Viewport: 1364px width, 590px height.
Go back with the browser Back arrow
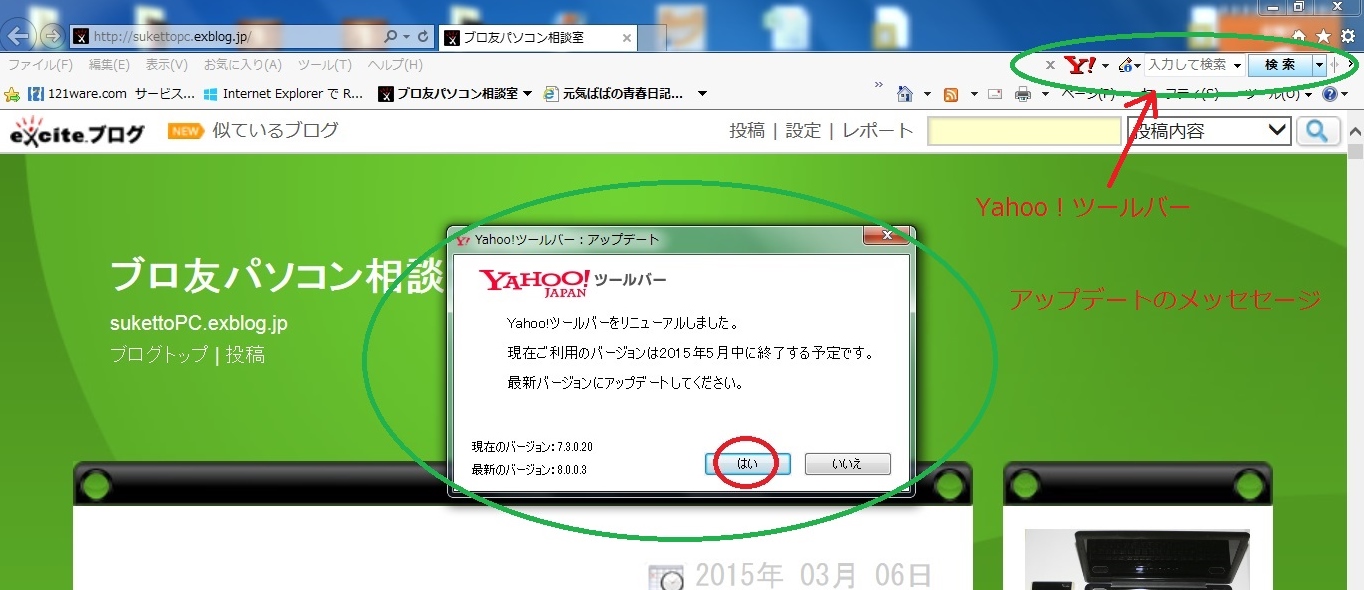pos(17,37)
